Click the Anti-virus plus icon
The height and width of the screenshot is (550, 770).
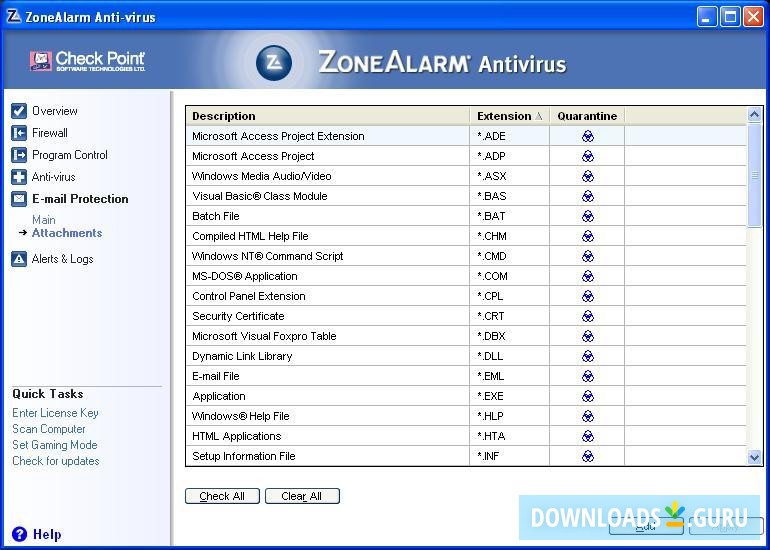[x=19, y=177]
